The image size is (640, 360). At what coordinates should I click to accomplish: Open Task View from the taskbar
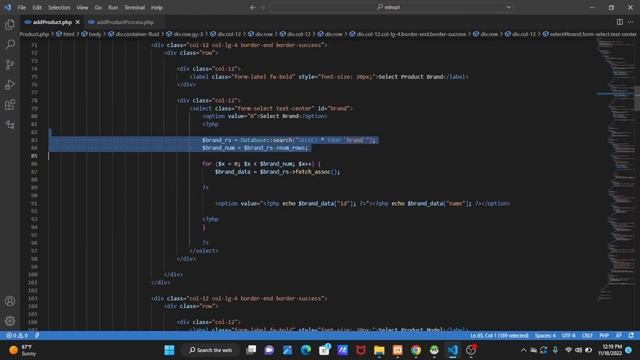pos(251,350)
